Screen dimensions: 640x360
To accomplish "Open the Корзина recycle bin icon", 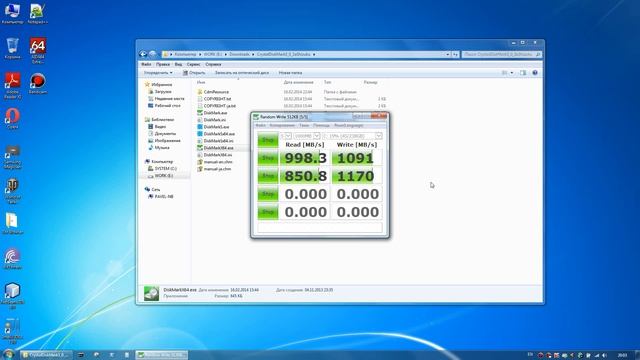I will 12,49.
